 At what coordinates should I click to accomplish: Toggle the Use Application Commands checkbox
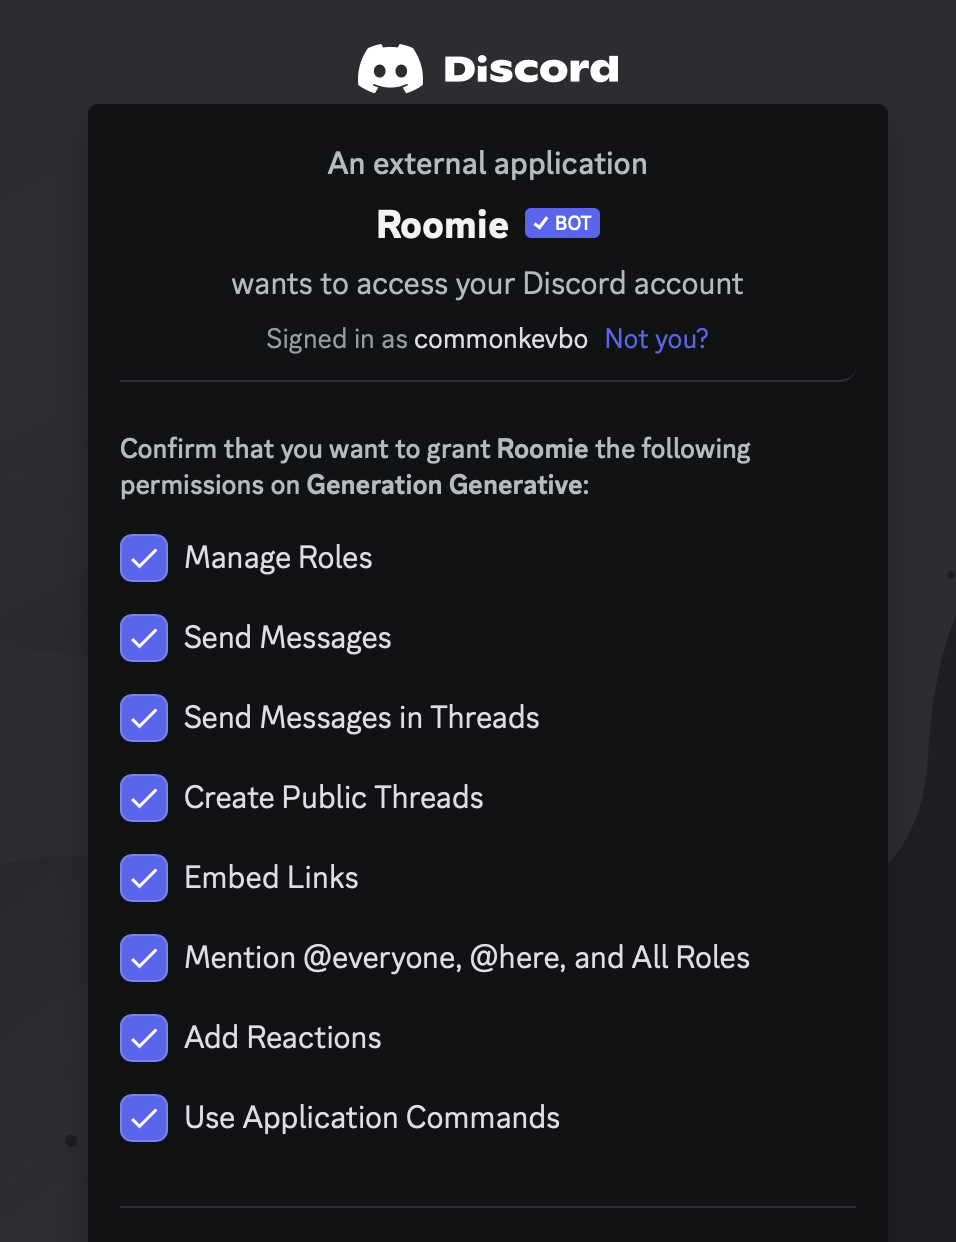coord(144,1118)
